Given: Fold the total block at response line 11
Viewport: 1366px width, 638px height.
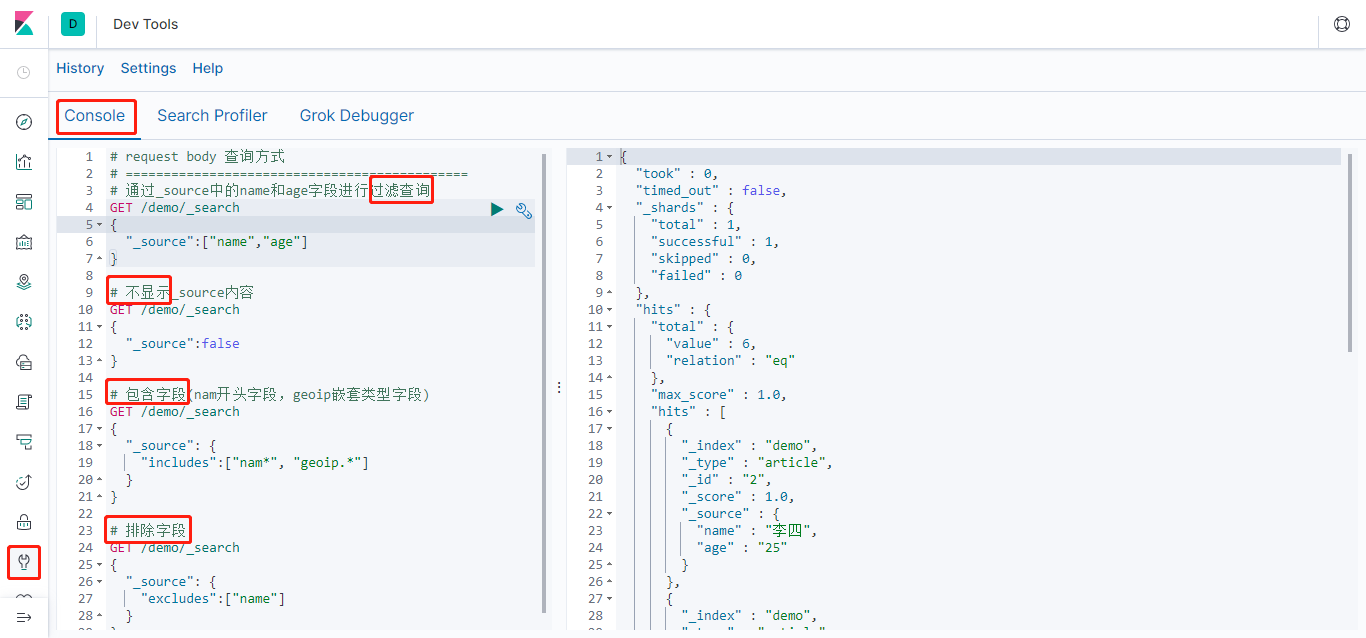Looking at the screenshot, I should 609,327.
